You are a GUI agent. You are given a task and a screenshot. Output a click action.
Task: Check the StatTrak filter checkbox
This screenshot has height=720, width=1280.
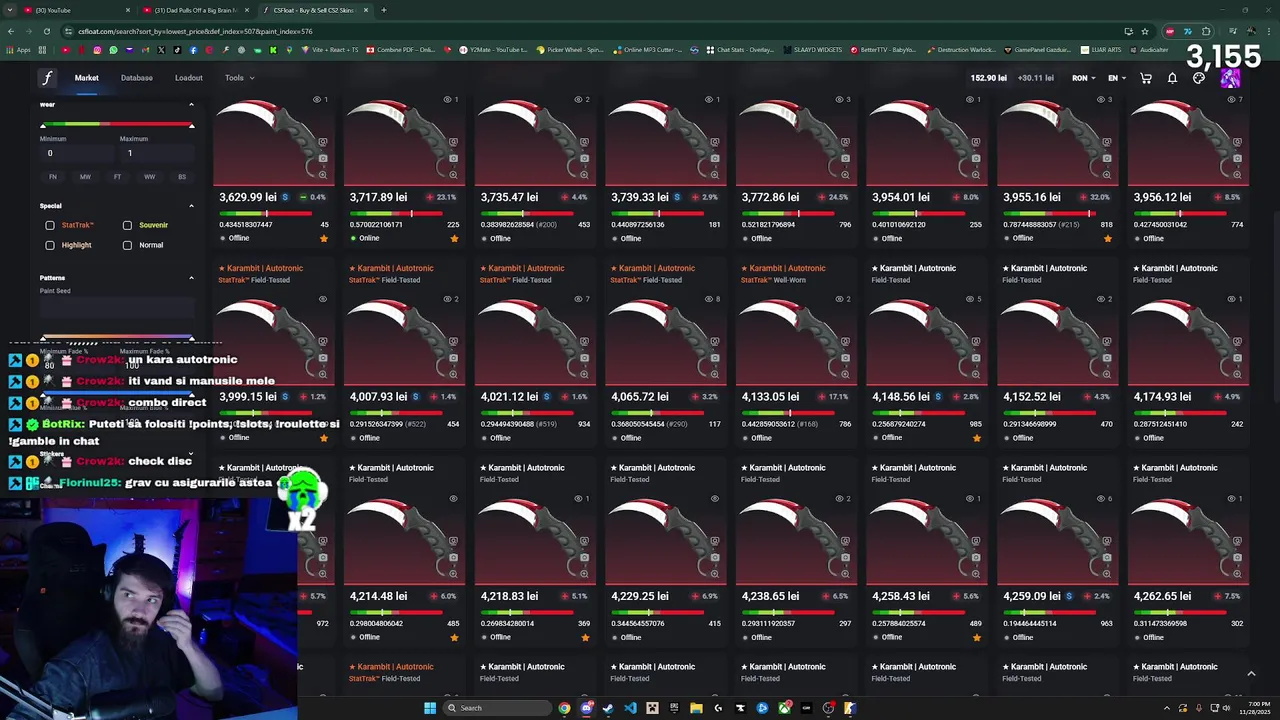(x=50, y=225)
